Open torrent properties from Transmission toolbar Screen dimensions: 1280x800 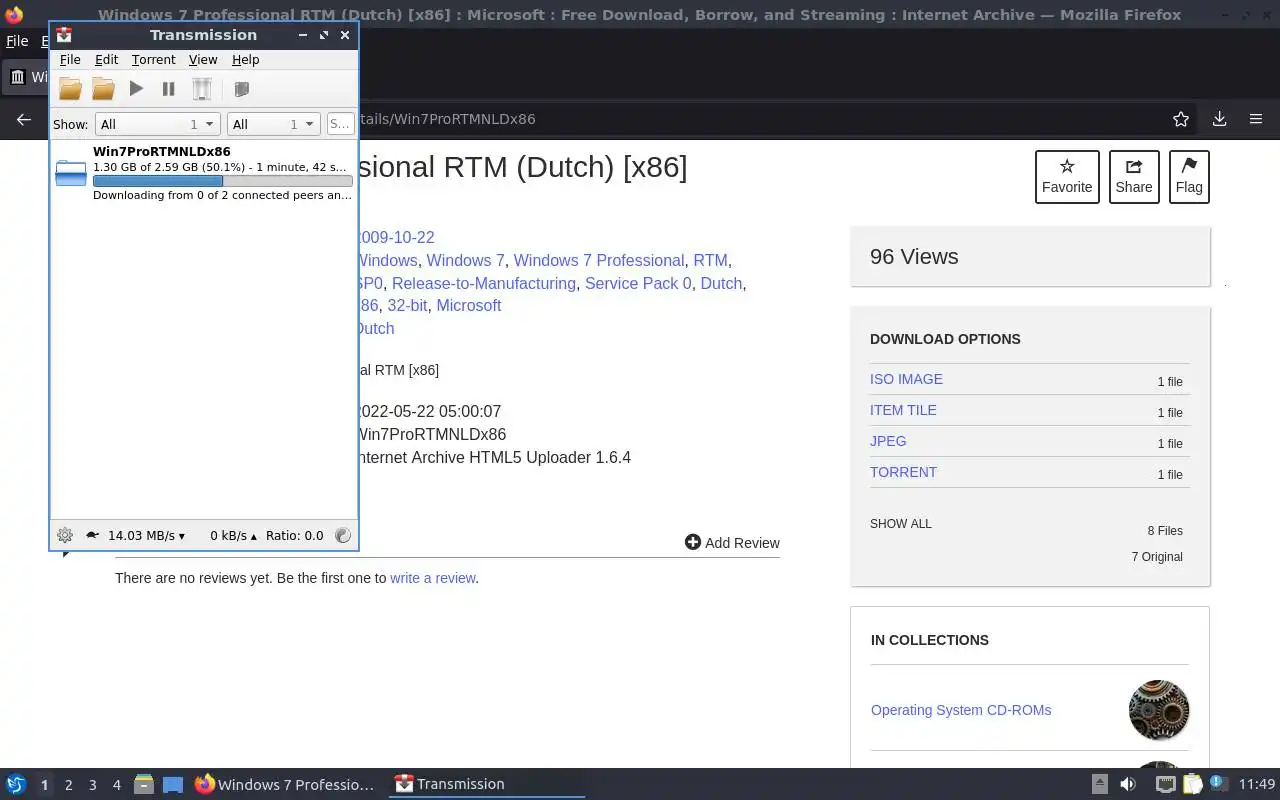[241, 89]
